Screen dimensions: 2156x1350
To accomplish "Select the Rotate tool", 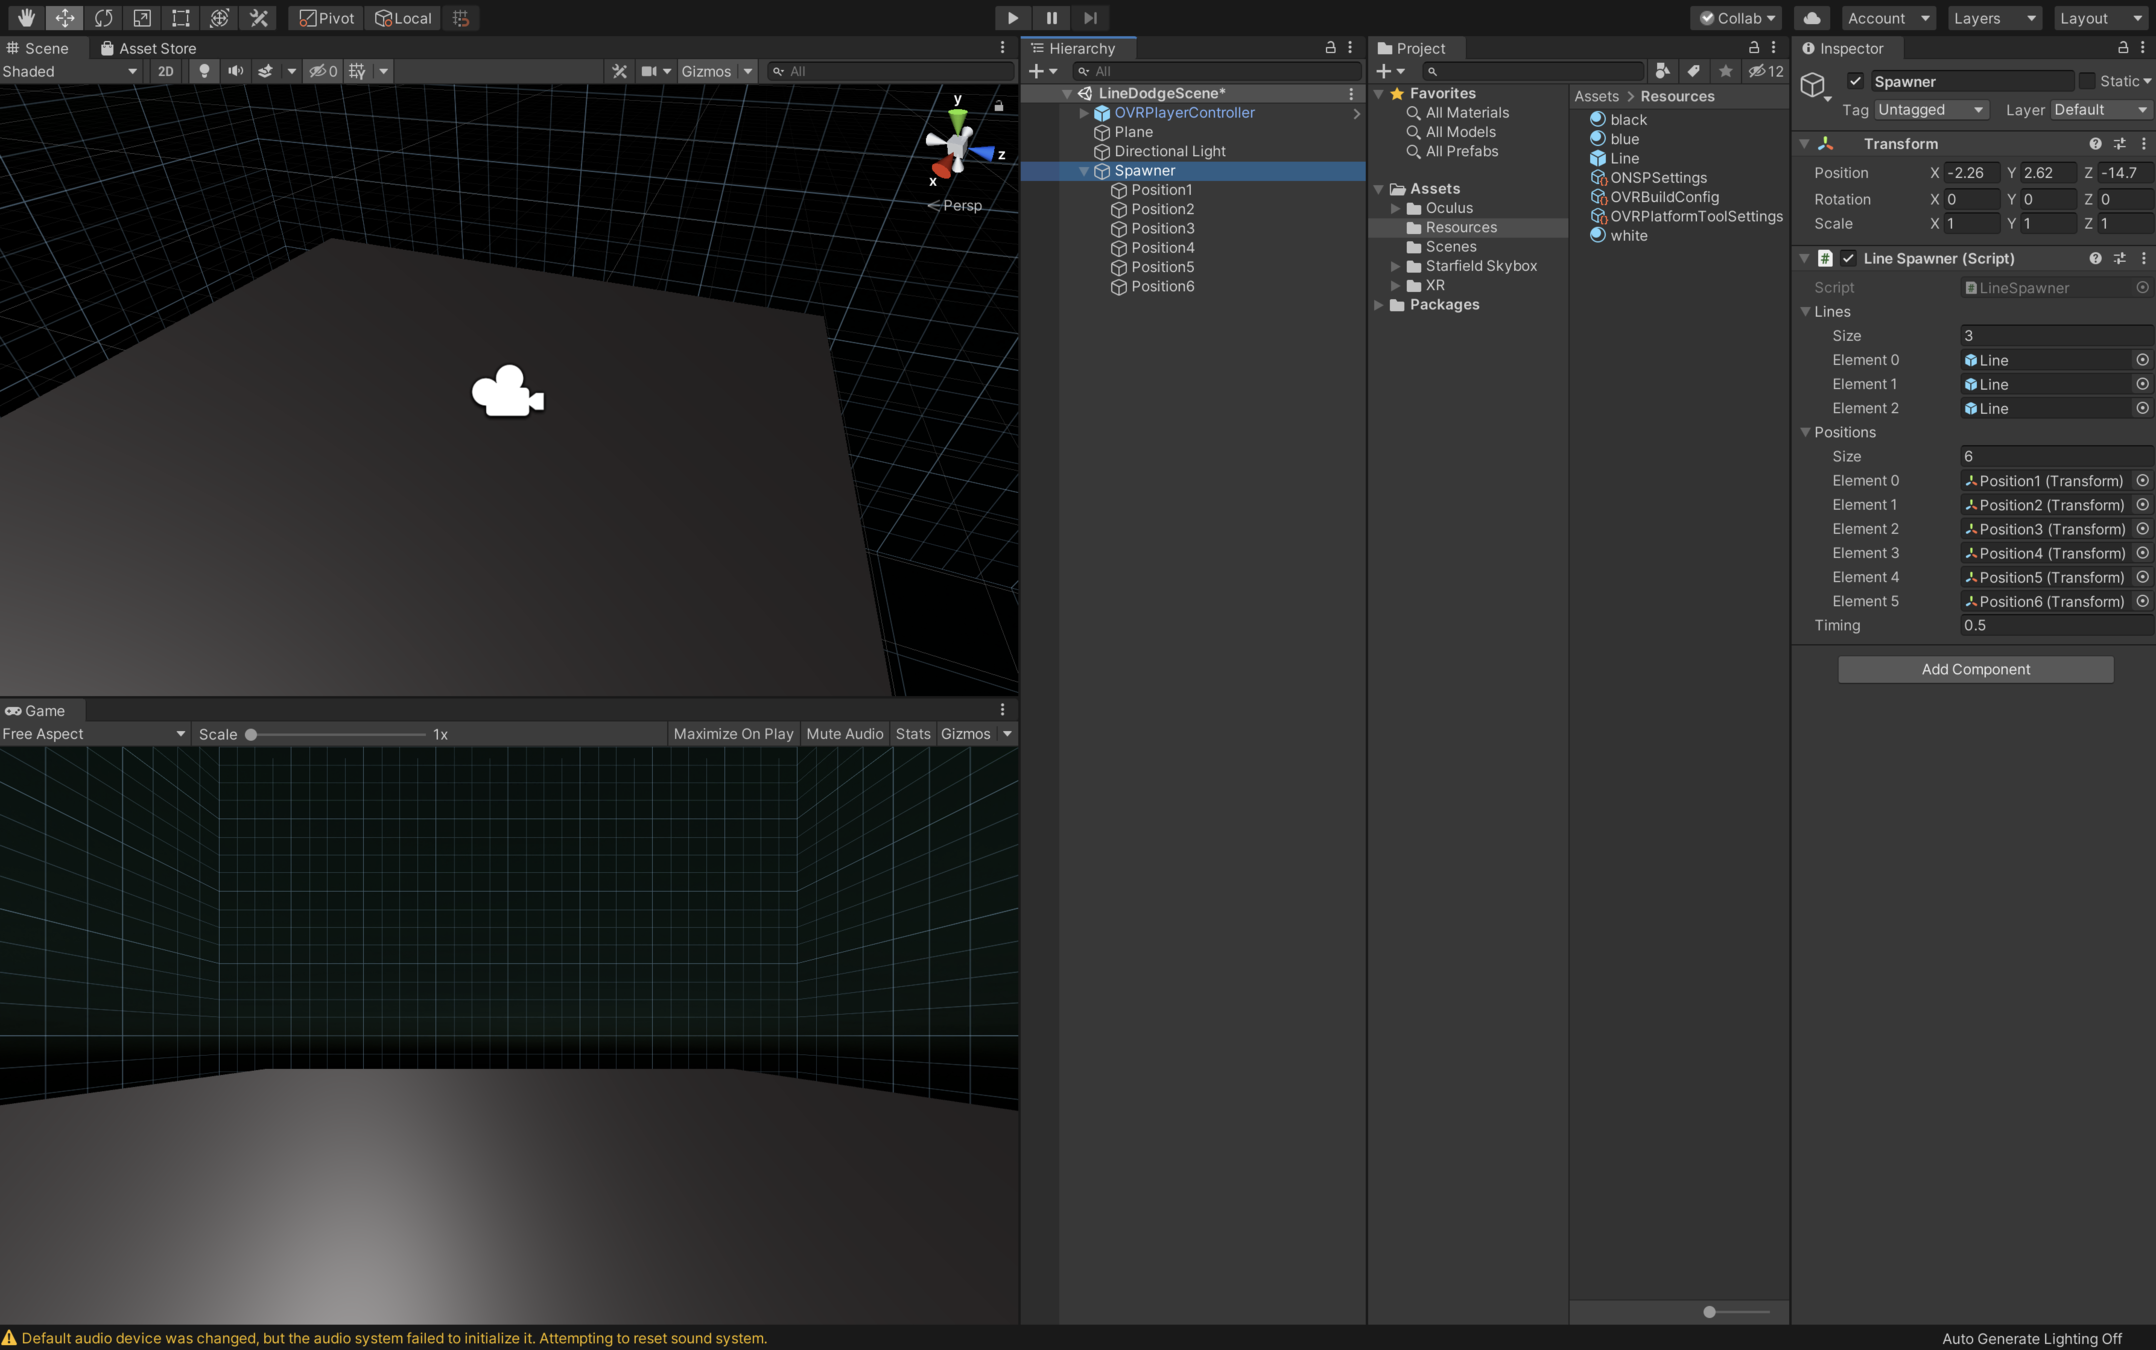I will coord(103,18).
